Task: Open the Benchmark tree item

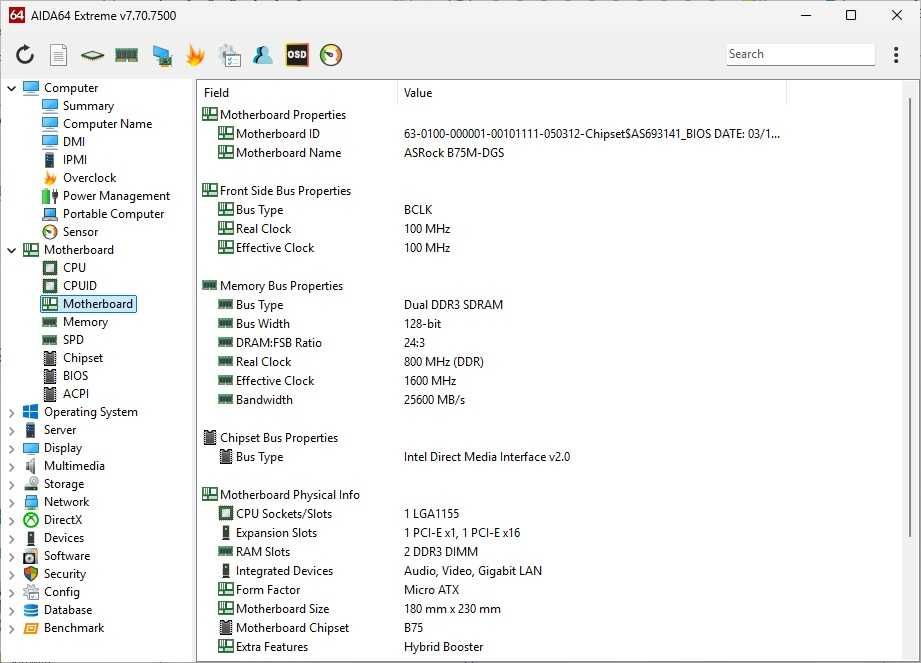Action: pos(73,628)
